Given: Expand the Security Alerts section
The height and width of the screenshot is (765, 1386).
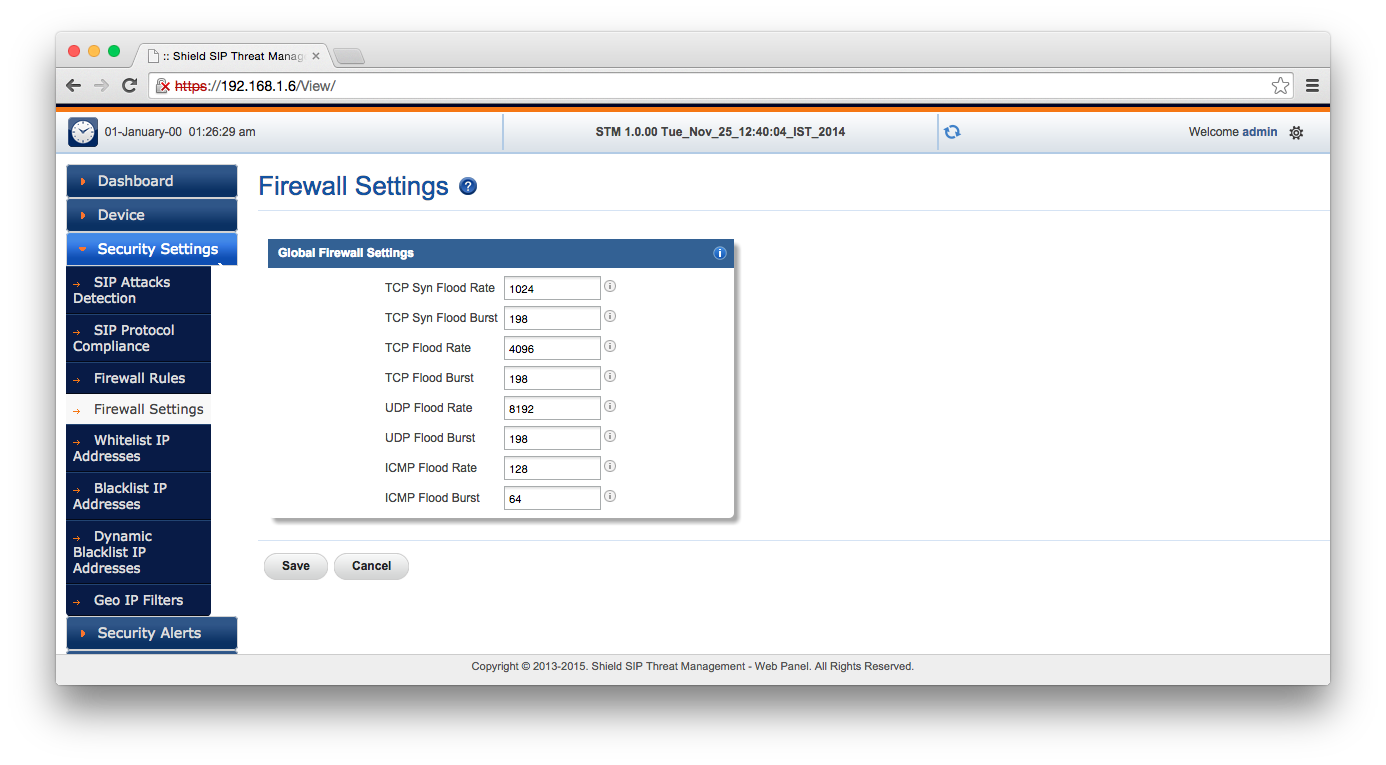Looking at the screenshot, I should click(x=152, y=633).
